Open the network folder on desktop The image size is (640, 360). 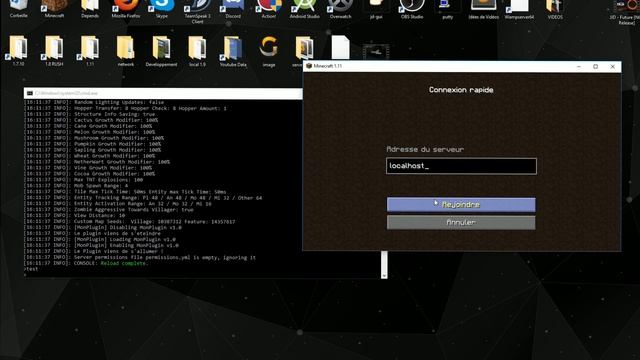click(x=126, y=51)
